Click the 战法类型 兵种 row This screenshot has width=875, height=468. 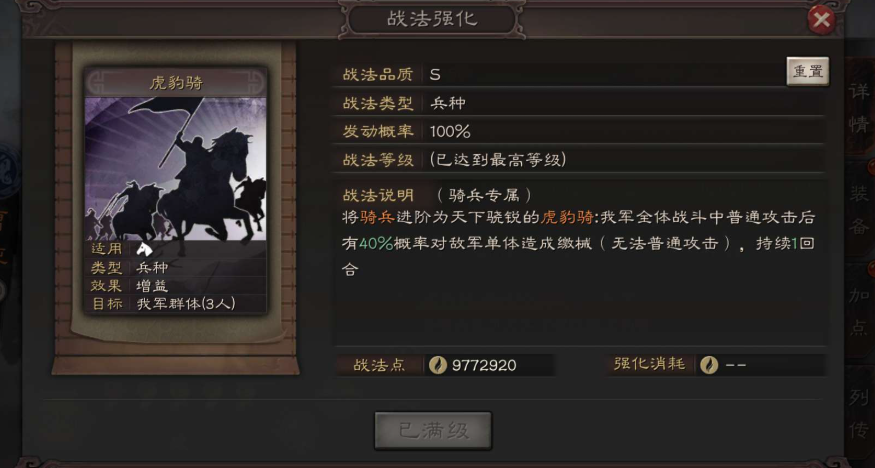click(579, 103)
